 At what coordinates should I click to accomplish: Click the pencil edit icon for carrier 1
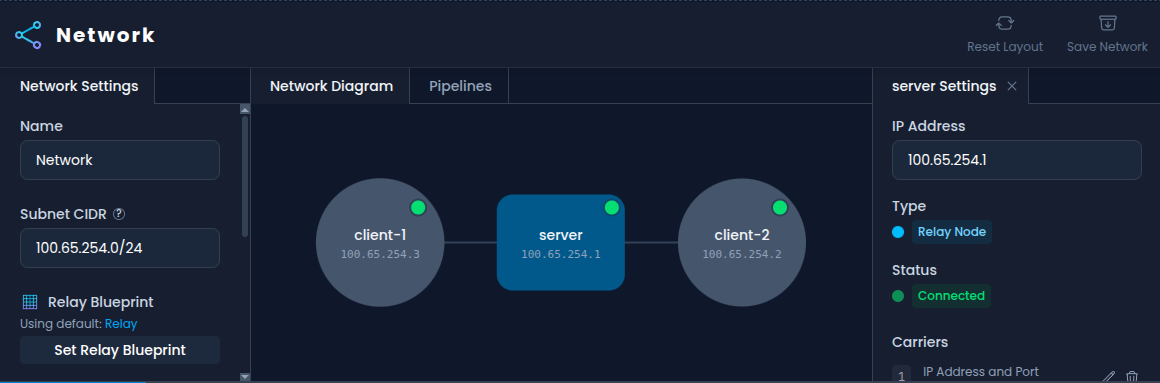point(1108,376)
